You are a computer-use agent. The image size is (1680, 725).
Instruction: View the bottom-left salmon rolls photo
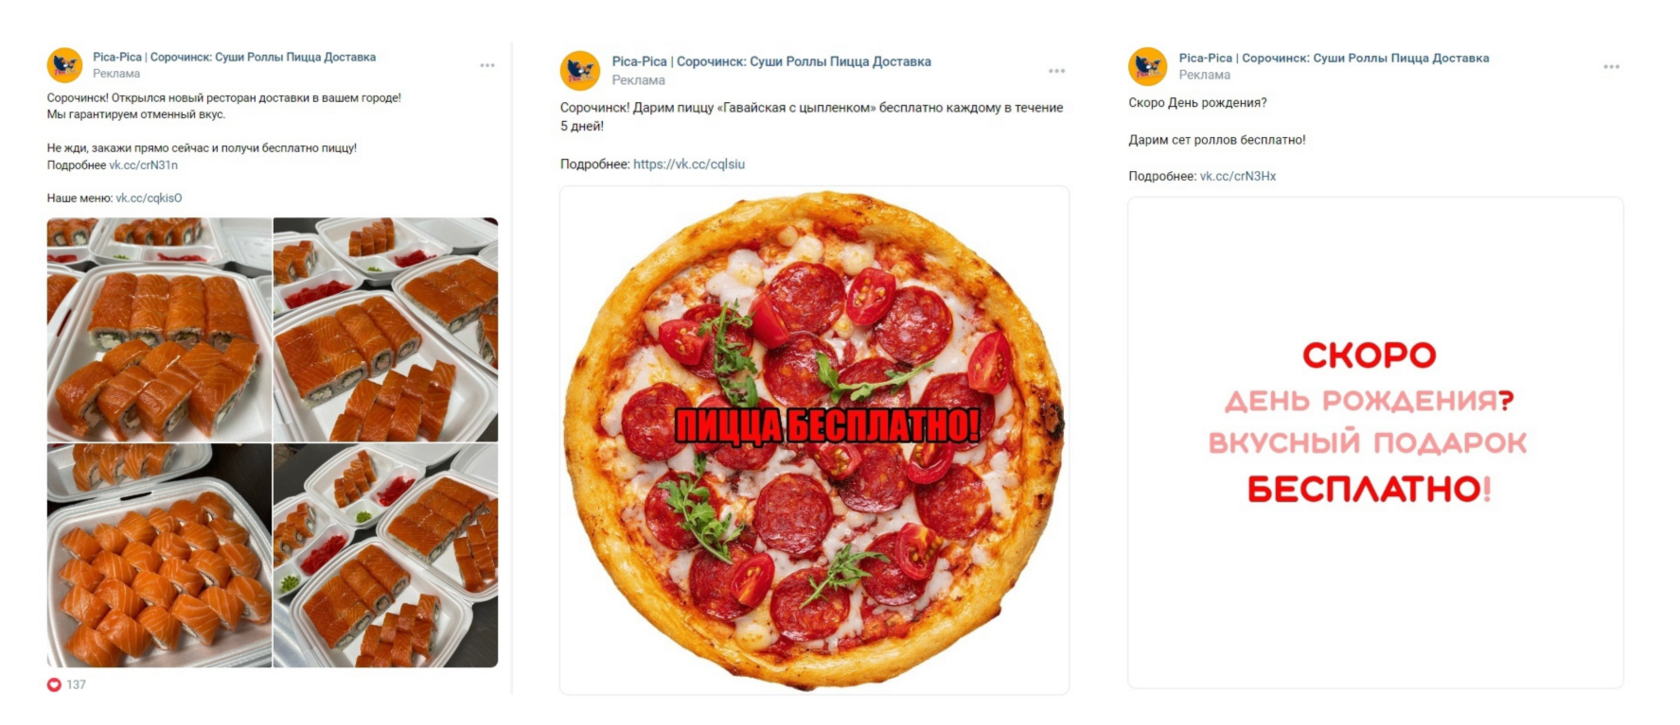coord(159,556)
